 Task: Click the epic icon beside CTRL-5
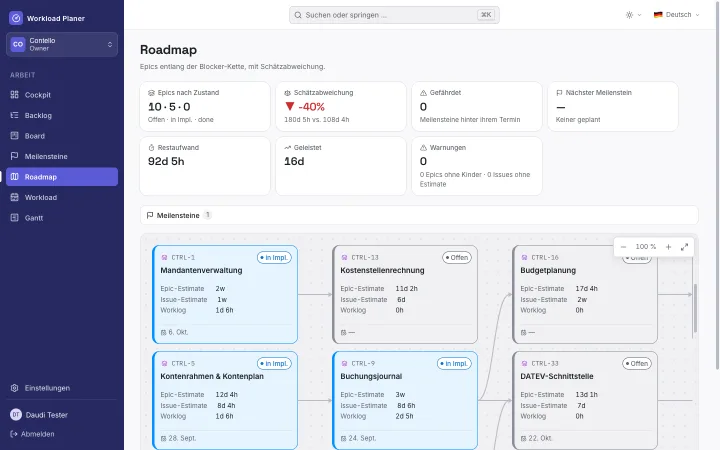tap(164, 364)
